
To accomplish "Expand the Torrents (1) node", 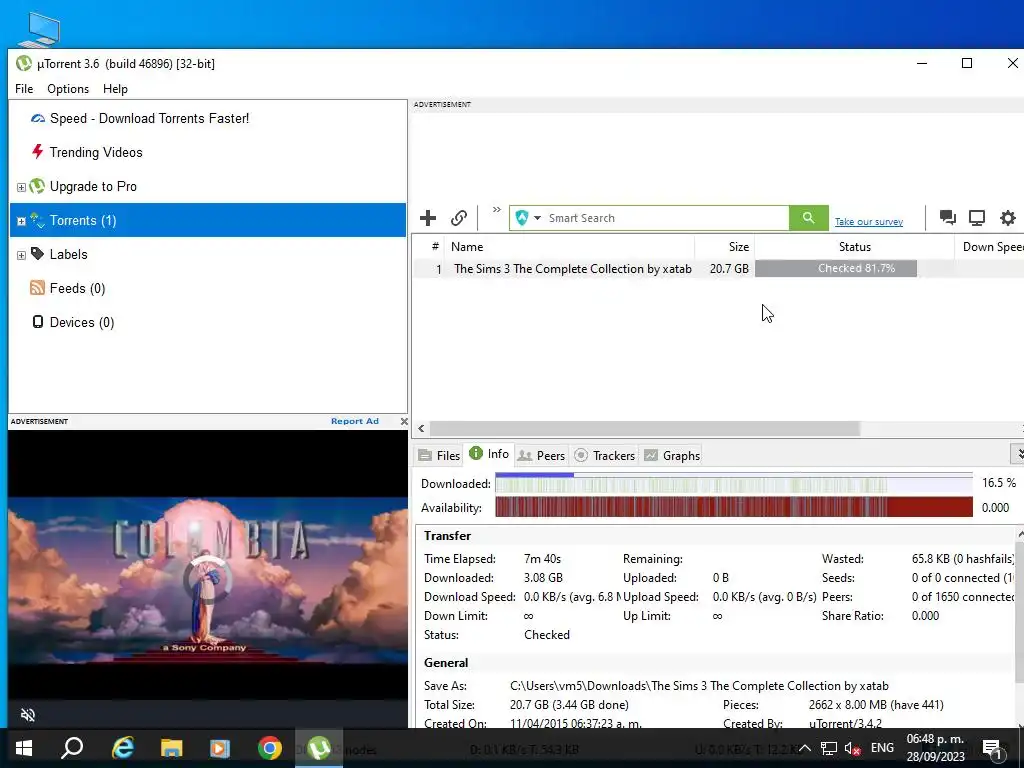I will 21,221.
